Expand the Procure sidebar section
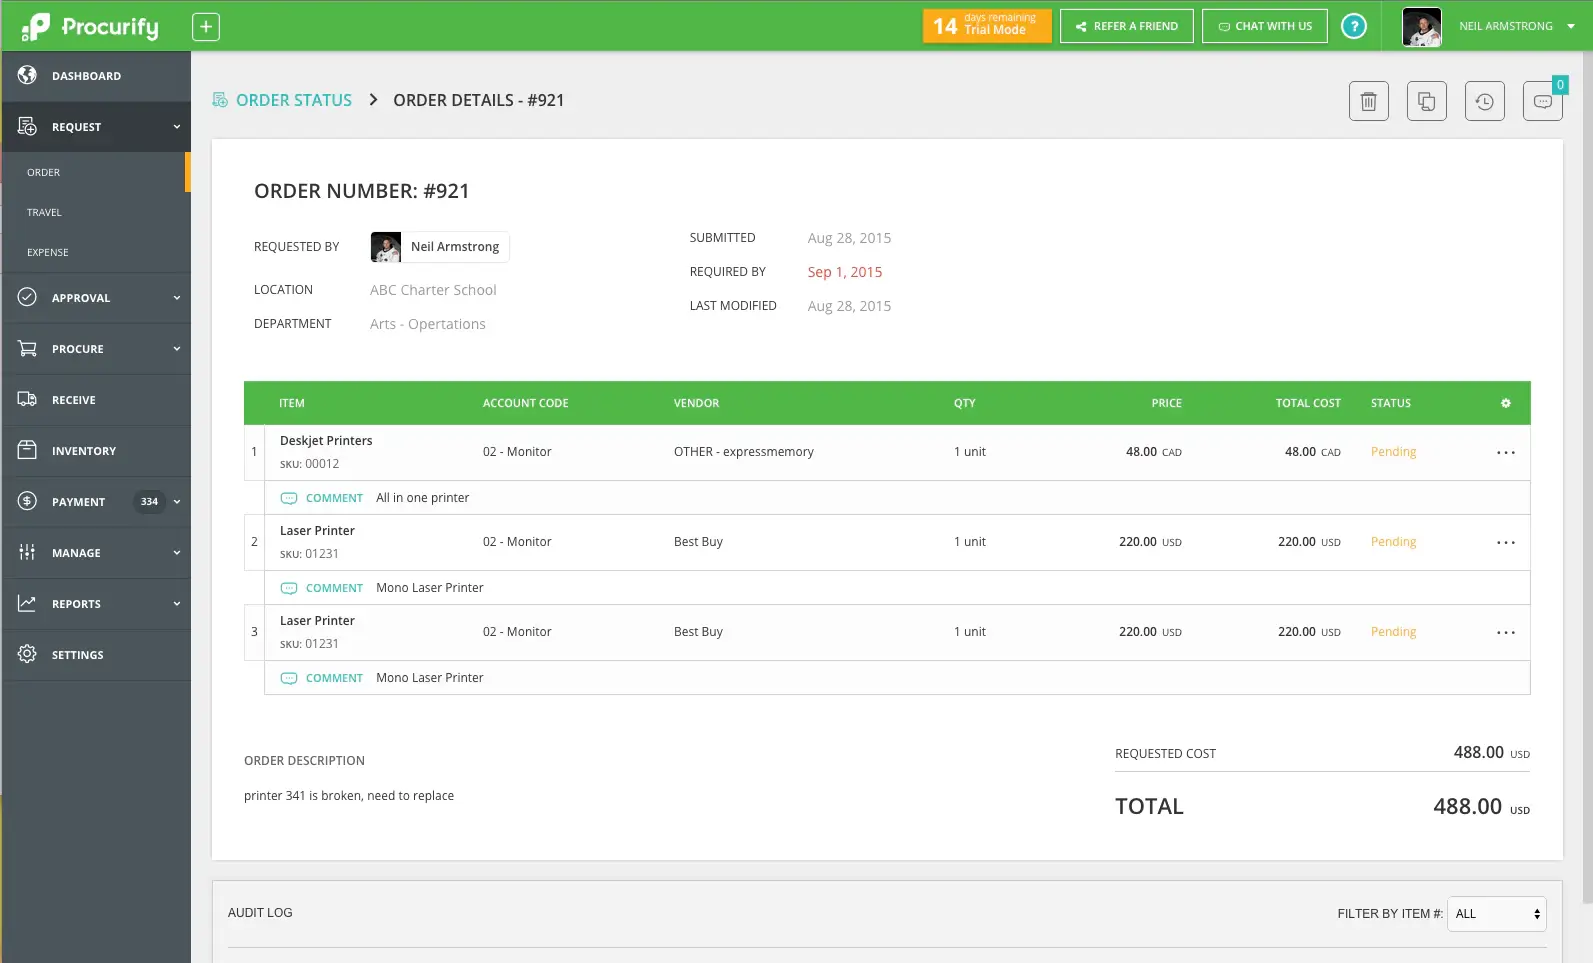This screenshot has width=1593, height=963. tap(96, 349)
